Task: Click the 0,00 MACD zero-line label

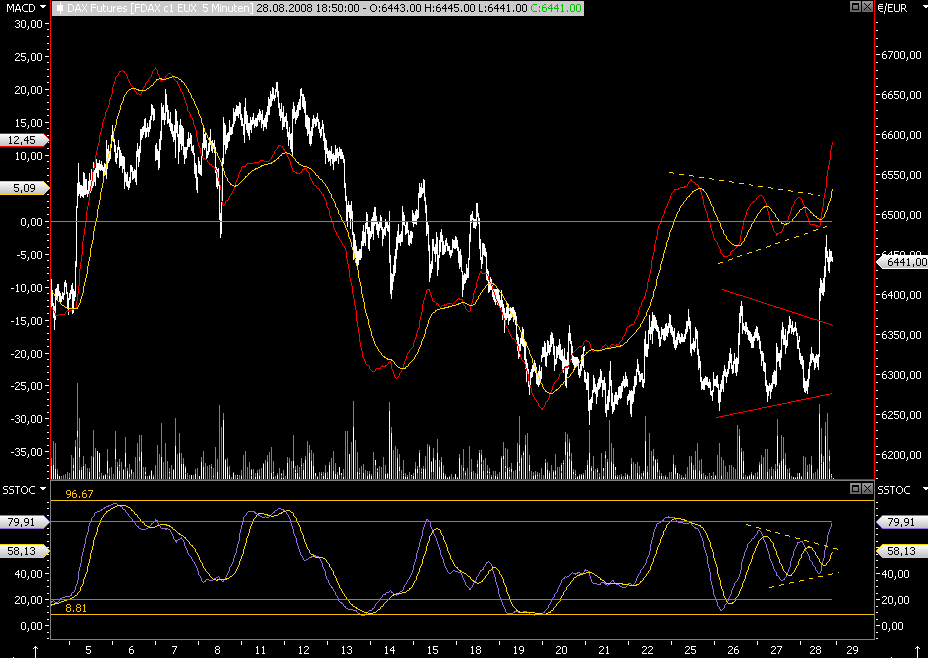Action: 31,222
